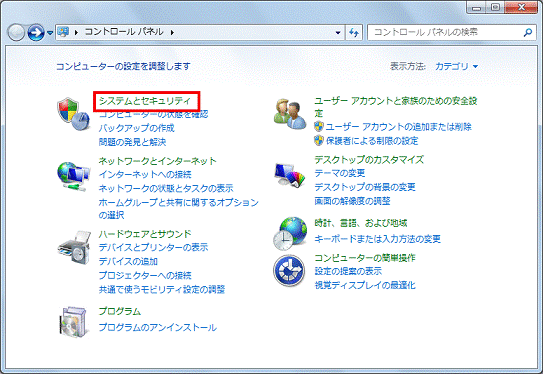Click shield icon beside 保護者による制限の設定

click(x=319, y=141)
